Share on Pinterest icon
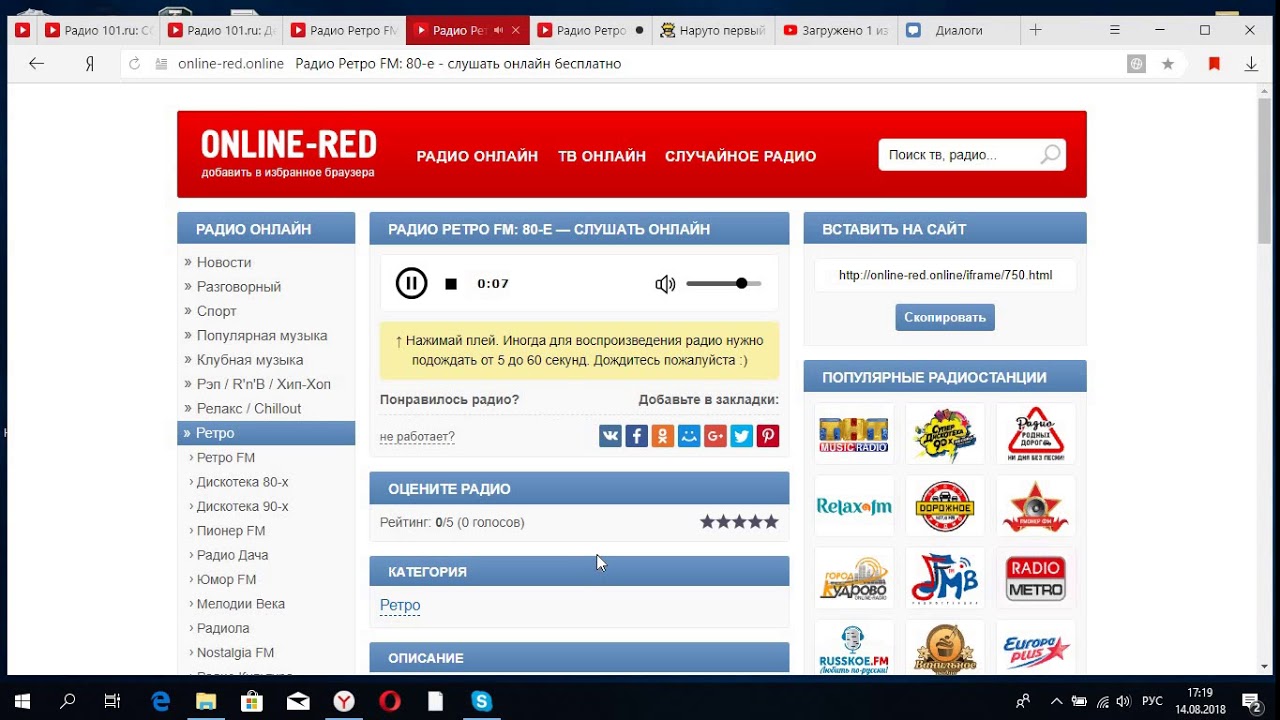1280x720 pixels. [768, 436]
